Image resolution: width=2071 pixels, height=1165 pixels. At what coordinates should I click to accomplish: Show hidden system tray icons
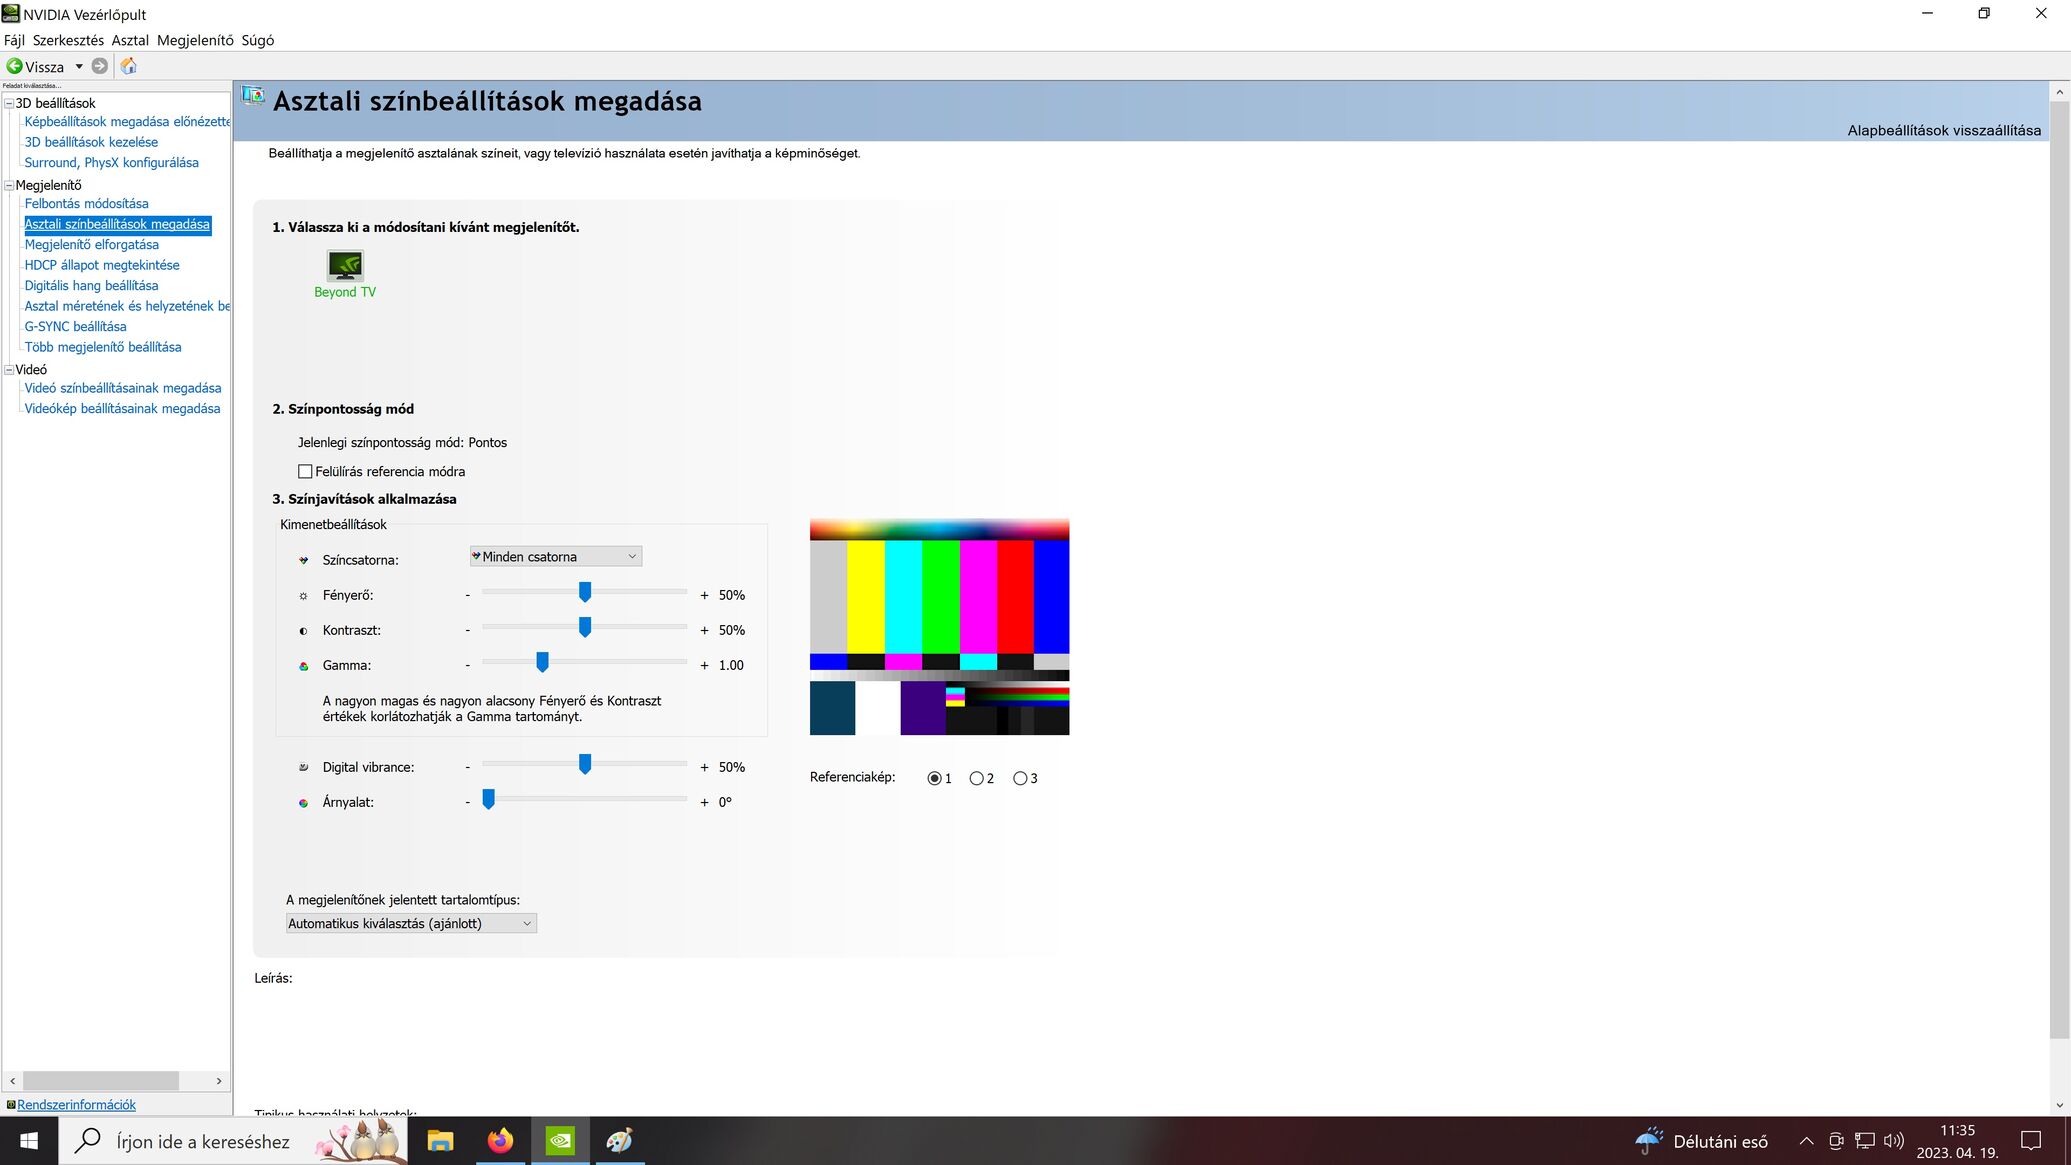point(1806,1141)
